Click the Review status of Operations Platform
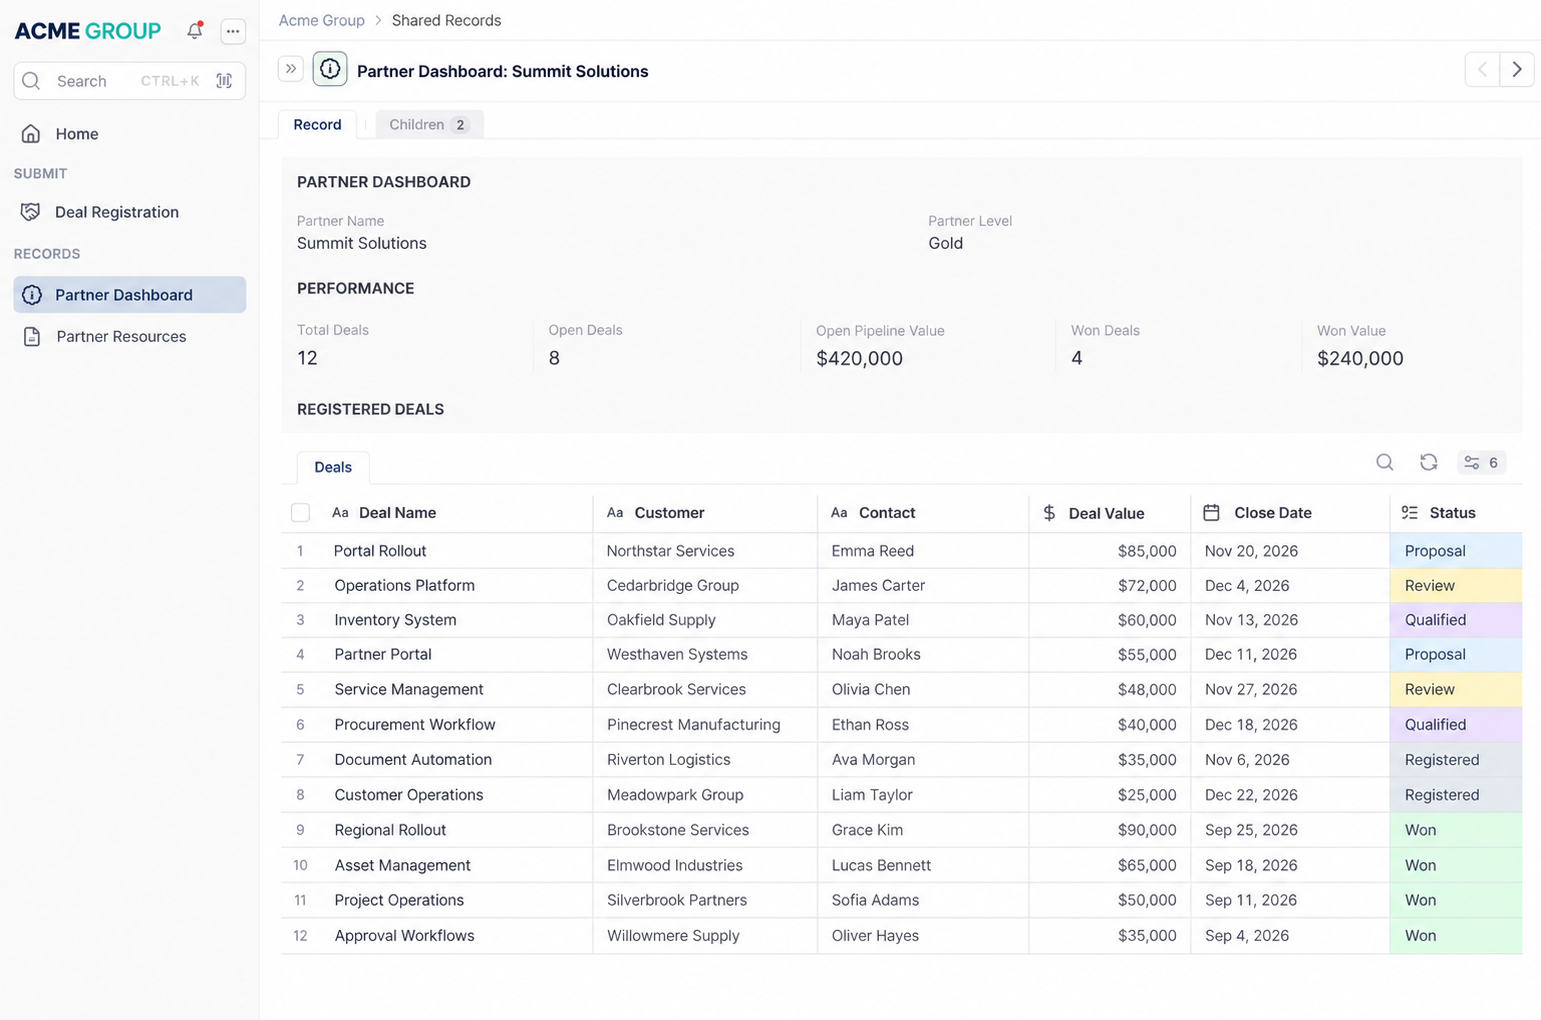The image size is (1541, 1020). (1456, 586)
